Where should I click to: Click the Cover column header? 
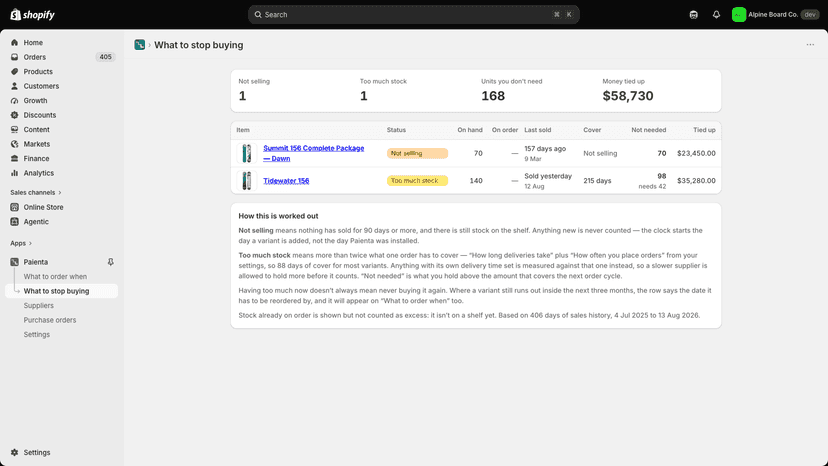(592, 130)
